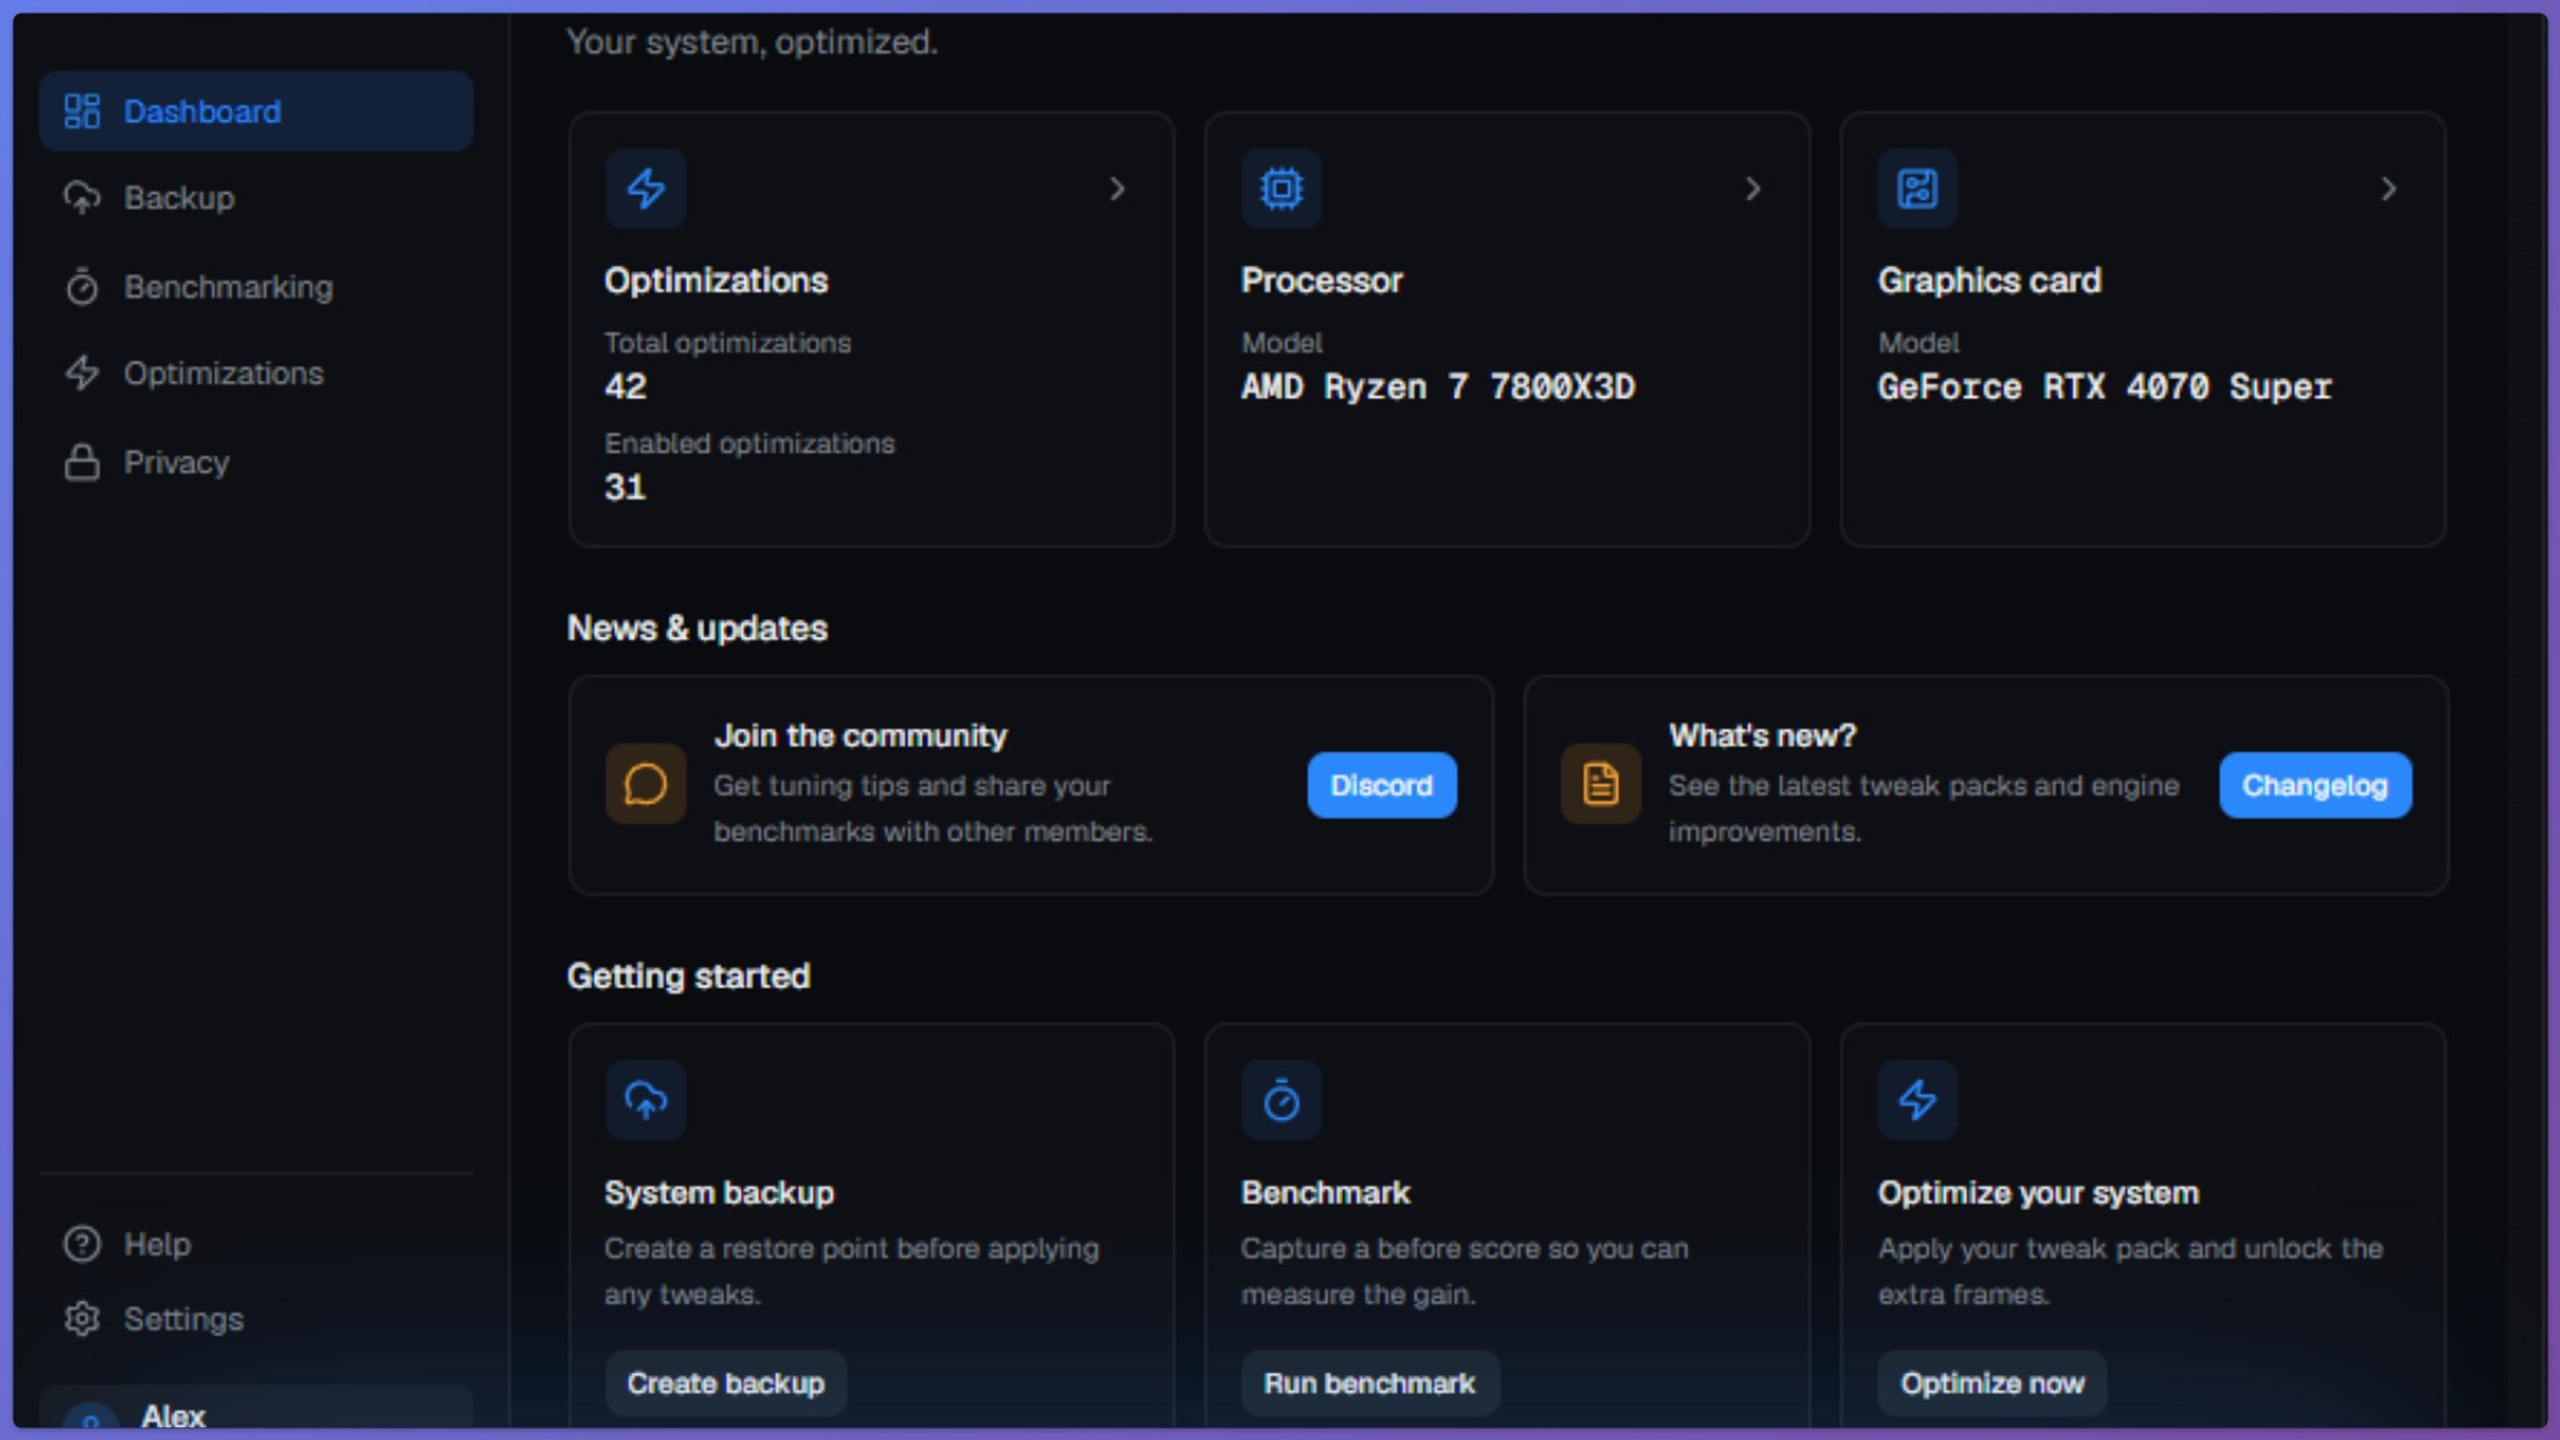Viewport: 2560px width, 1440px height.
Task: Open the Optimizations page from sidebar
Action: pyautogui.click(x=256, y=373)
